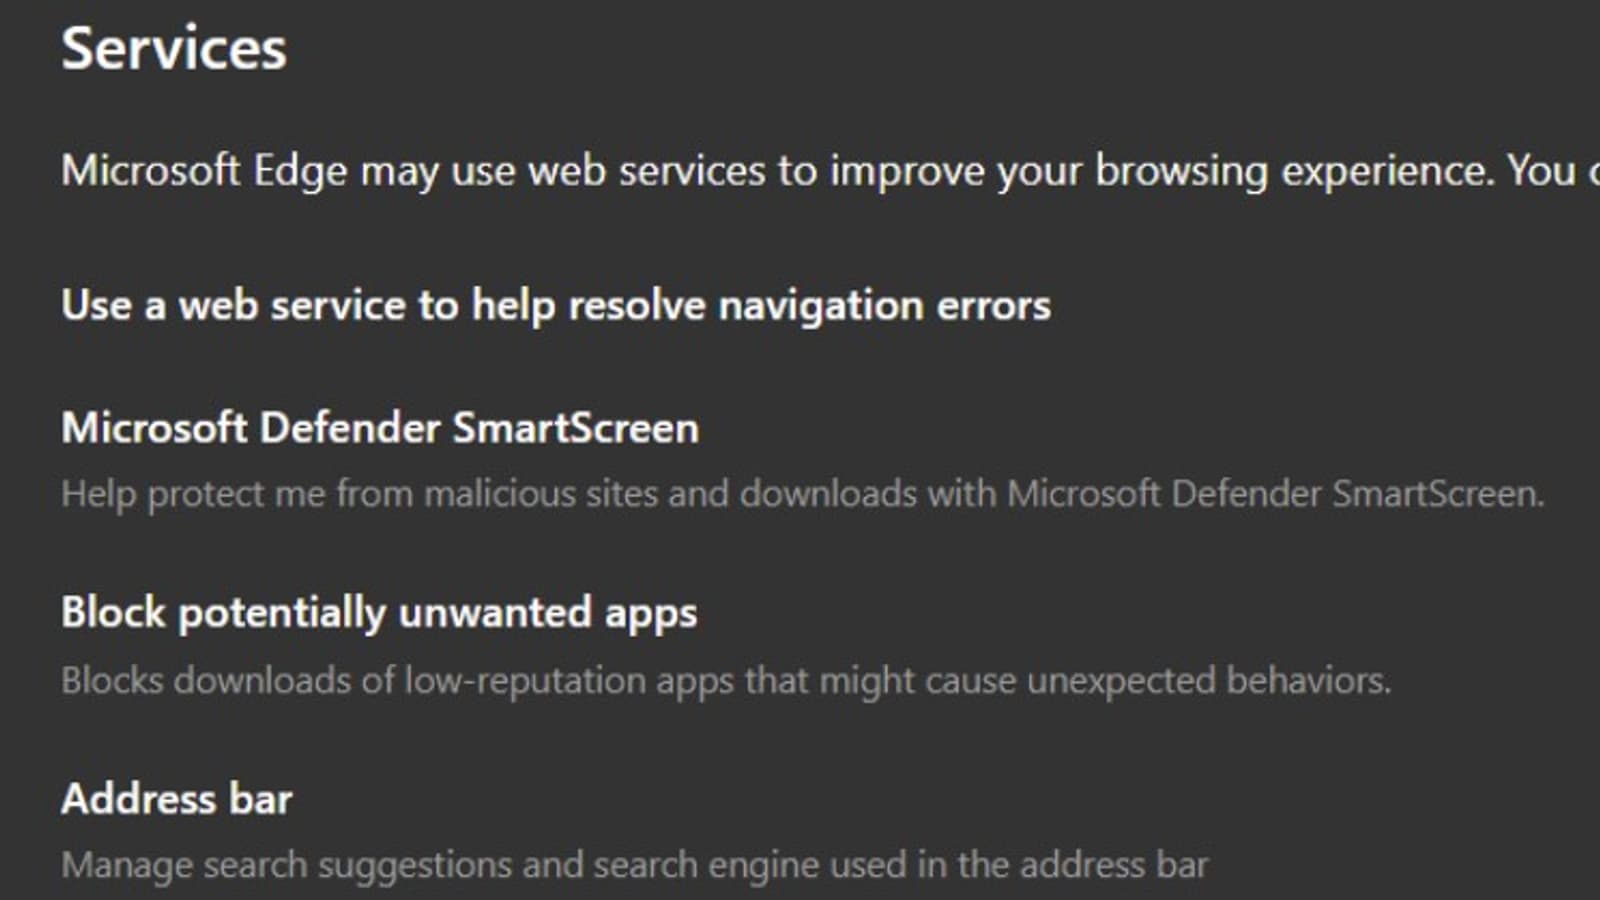Click the 'Use a web service' navigation errors setting

[x=555, y=305]
